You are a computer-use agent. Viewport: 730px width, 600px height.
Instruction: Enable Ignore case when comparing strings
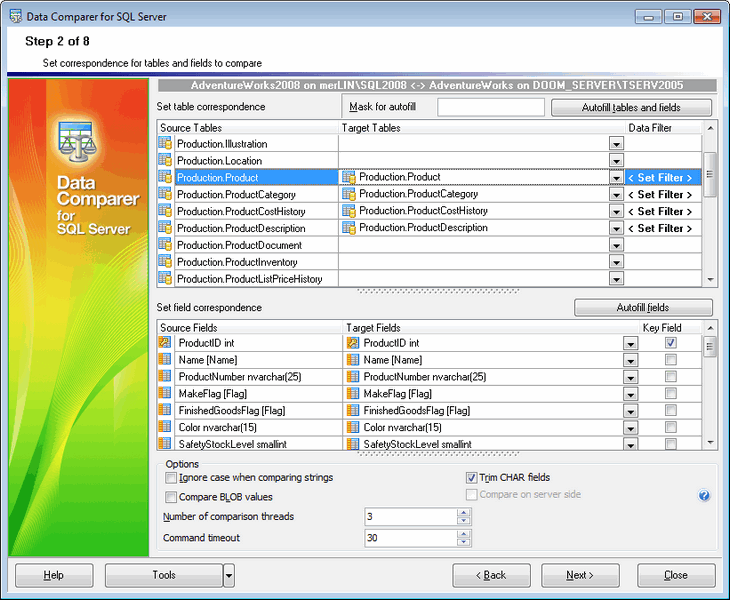(171, 478)
